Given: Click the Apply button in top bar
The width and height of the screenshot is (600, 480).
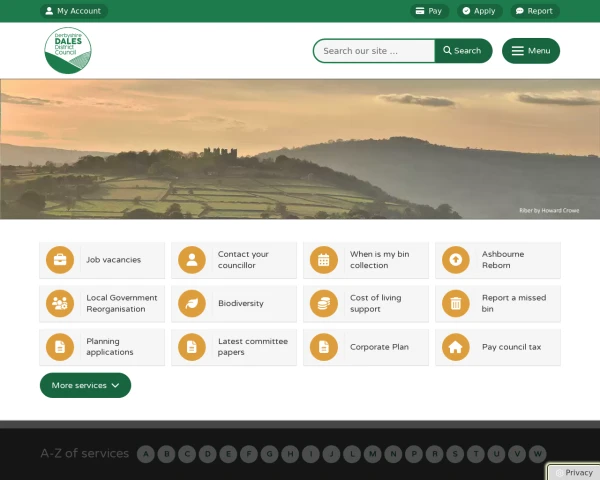Looking at the screenshot, I should pos(479,11).
